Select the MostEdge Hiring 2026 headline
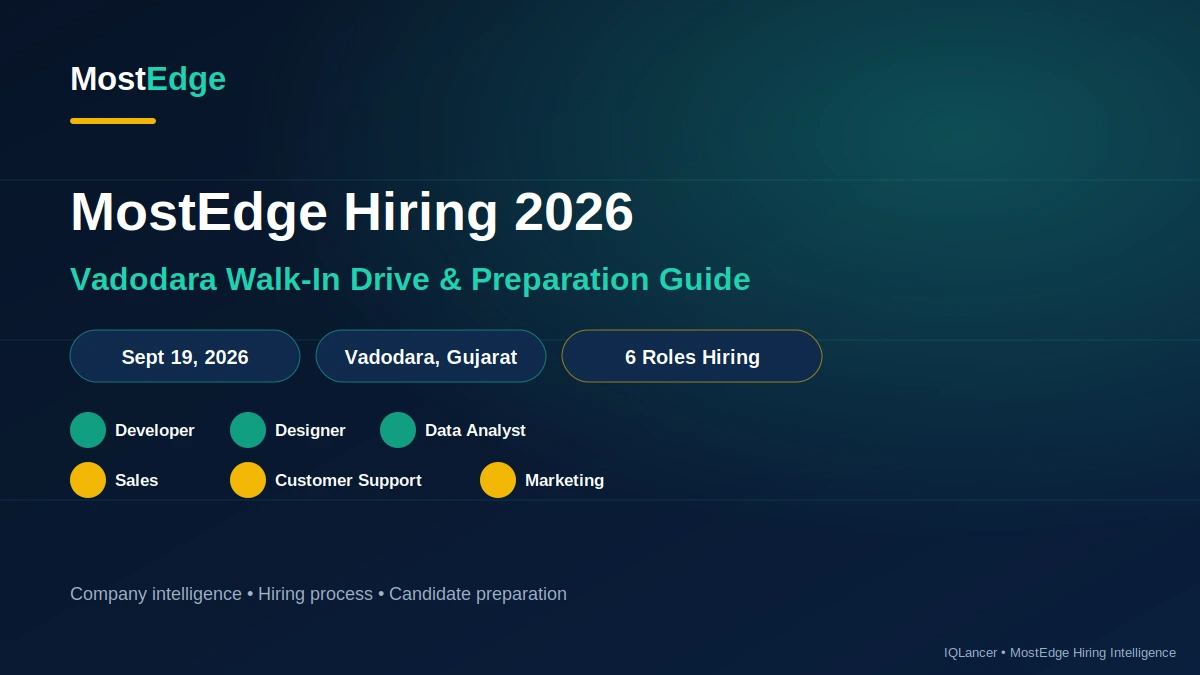This screenshot has width=1200, height=675. coord(352,212)
